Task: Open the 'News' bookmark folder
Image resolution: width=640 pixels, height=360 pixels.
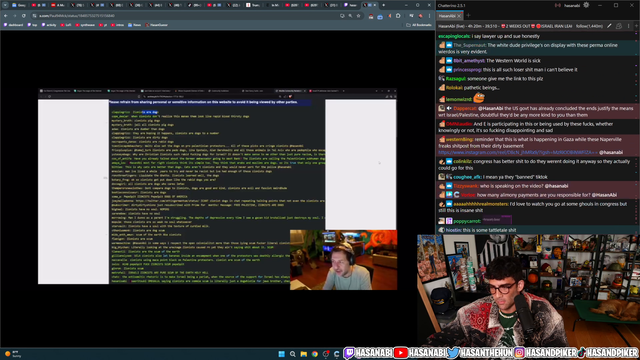Action: [134, 25]
